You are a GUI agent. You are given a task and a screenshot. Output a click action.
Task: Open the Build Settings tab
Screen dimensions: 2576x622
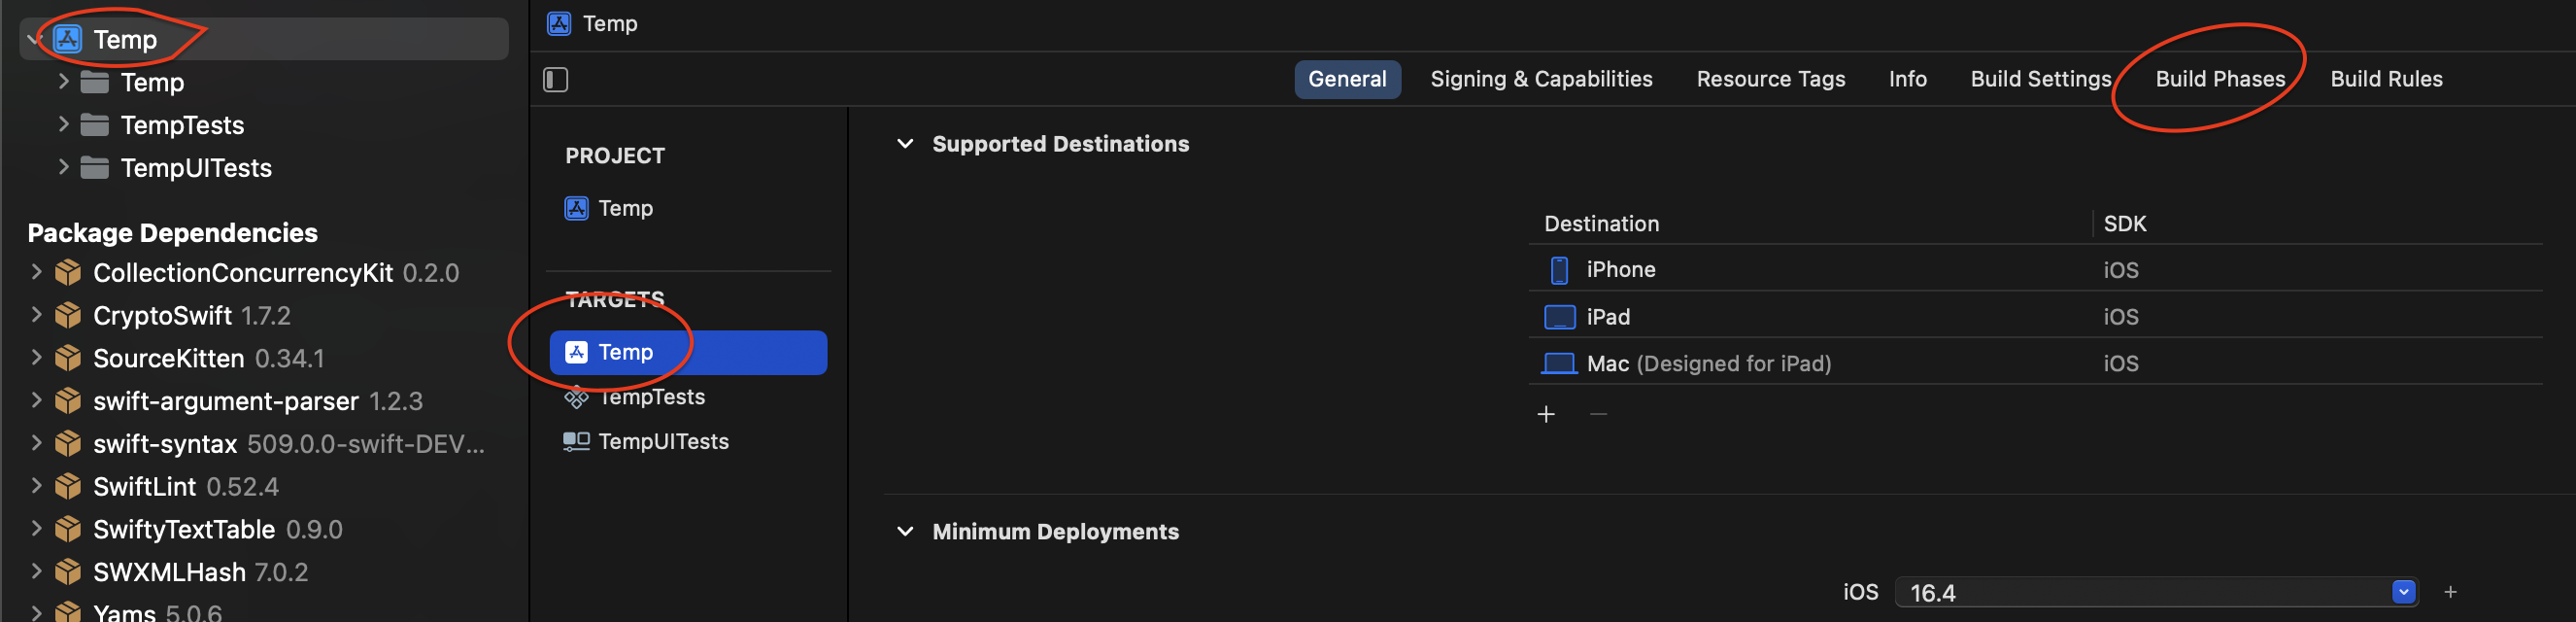[2040, 79]
